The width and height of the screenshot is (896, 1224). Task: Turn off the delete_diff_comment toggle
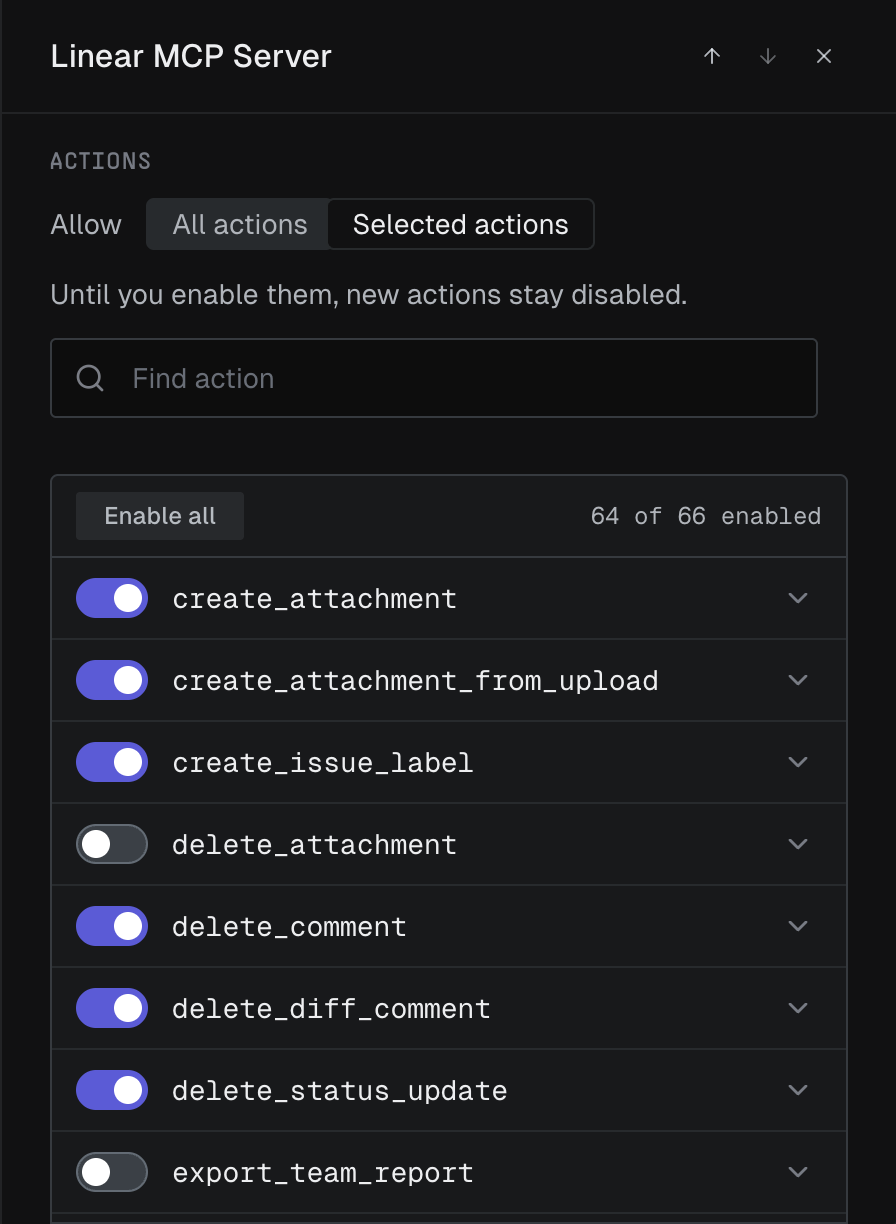112,1008
